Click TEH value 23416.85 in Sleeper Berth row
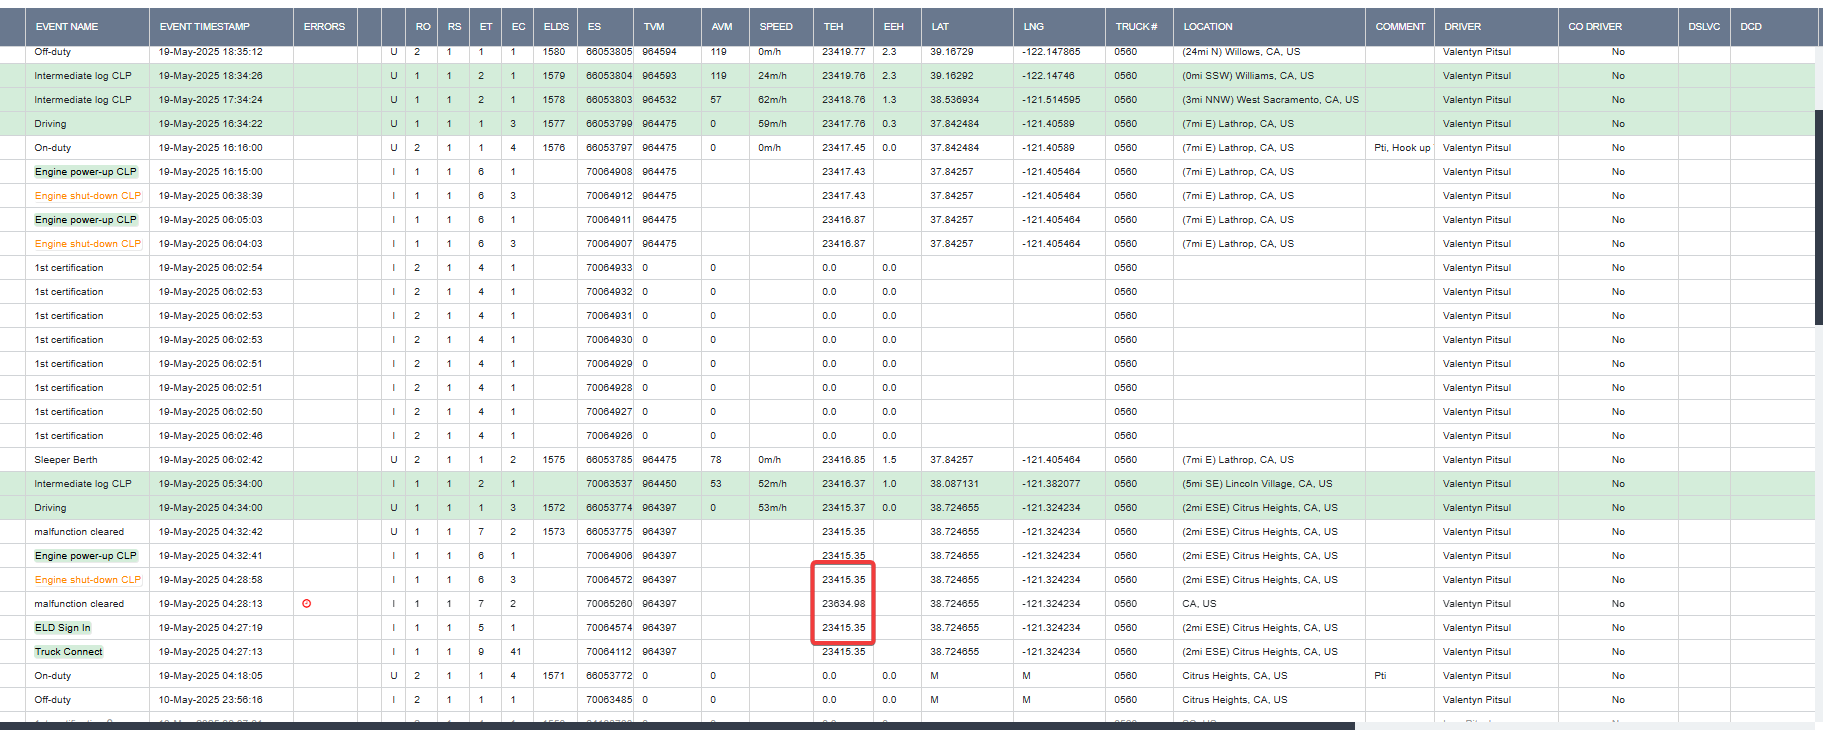 point(844,460)
